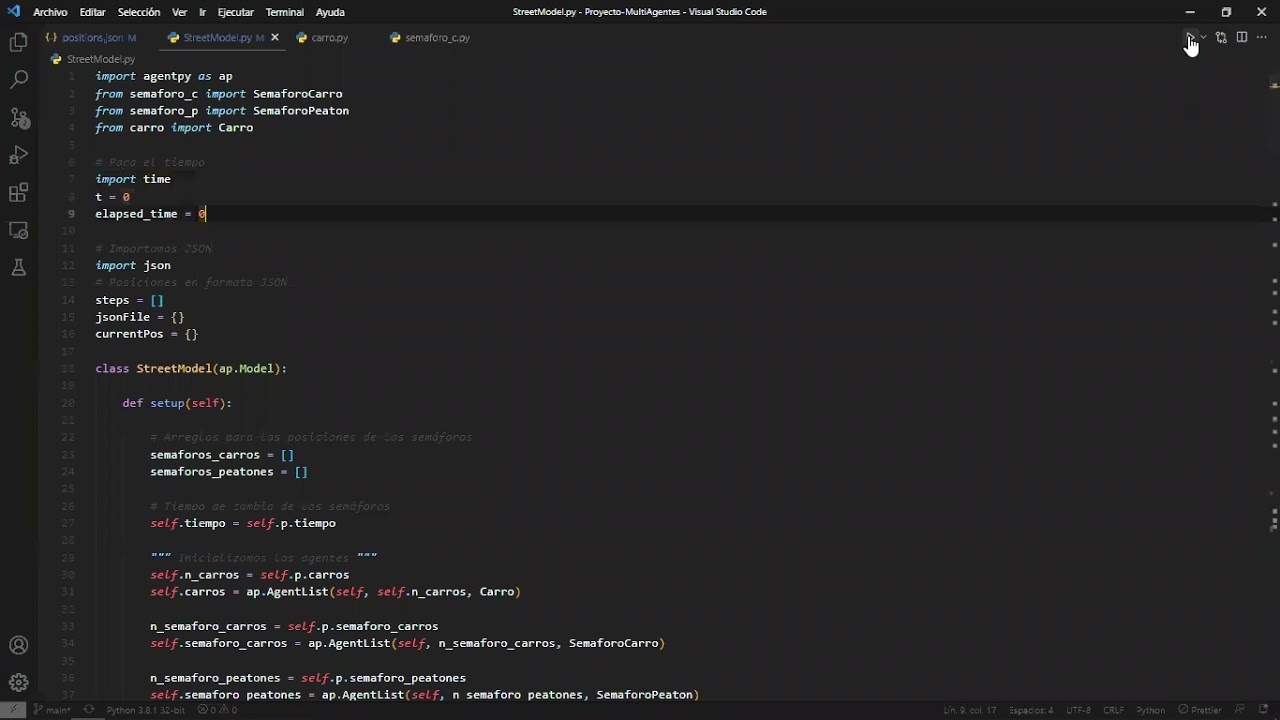
Task: Open the Editar menu
Action: (x=92, y=12)
